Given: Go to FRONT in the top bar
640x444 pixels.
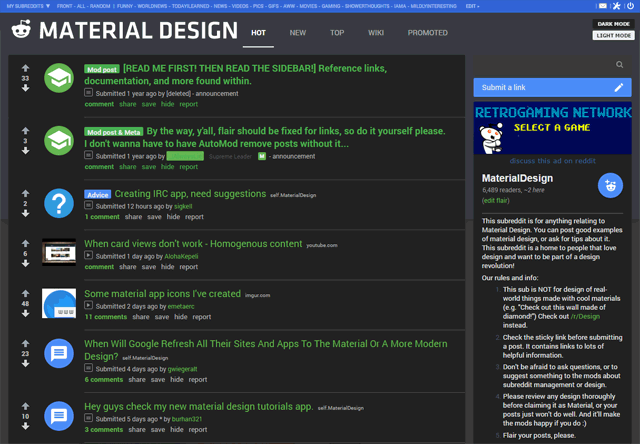Looking at the screenshot, I should [x=64, y=6].
